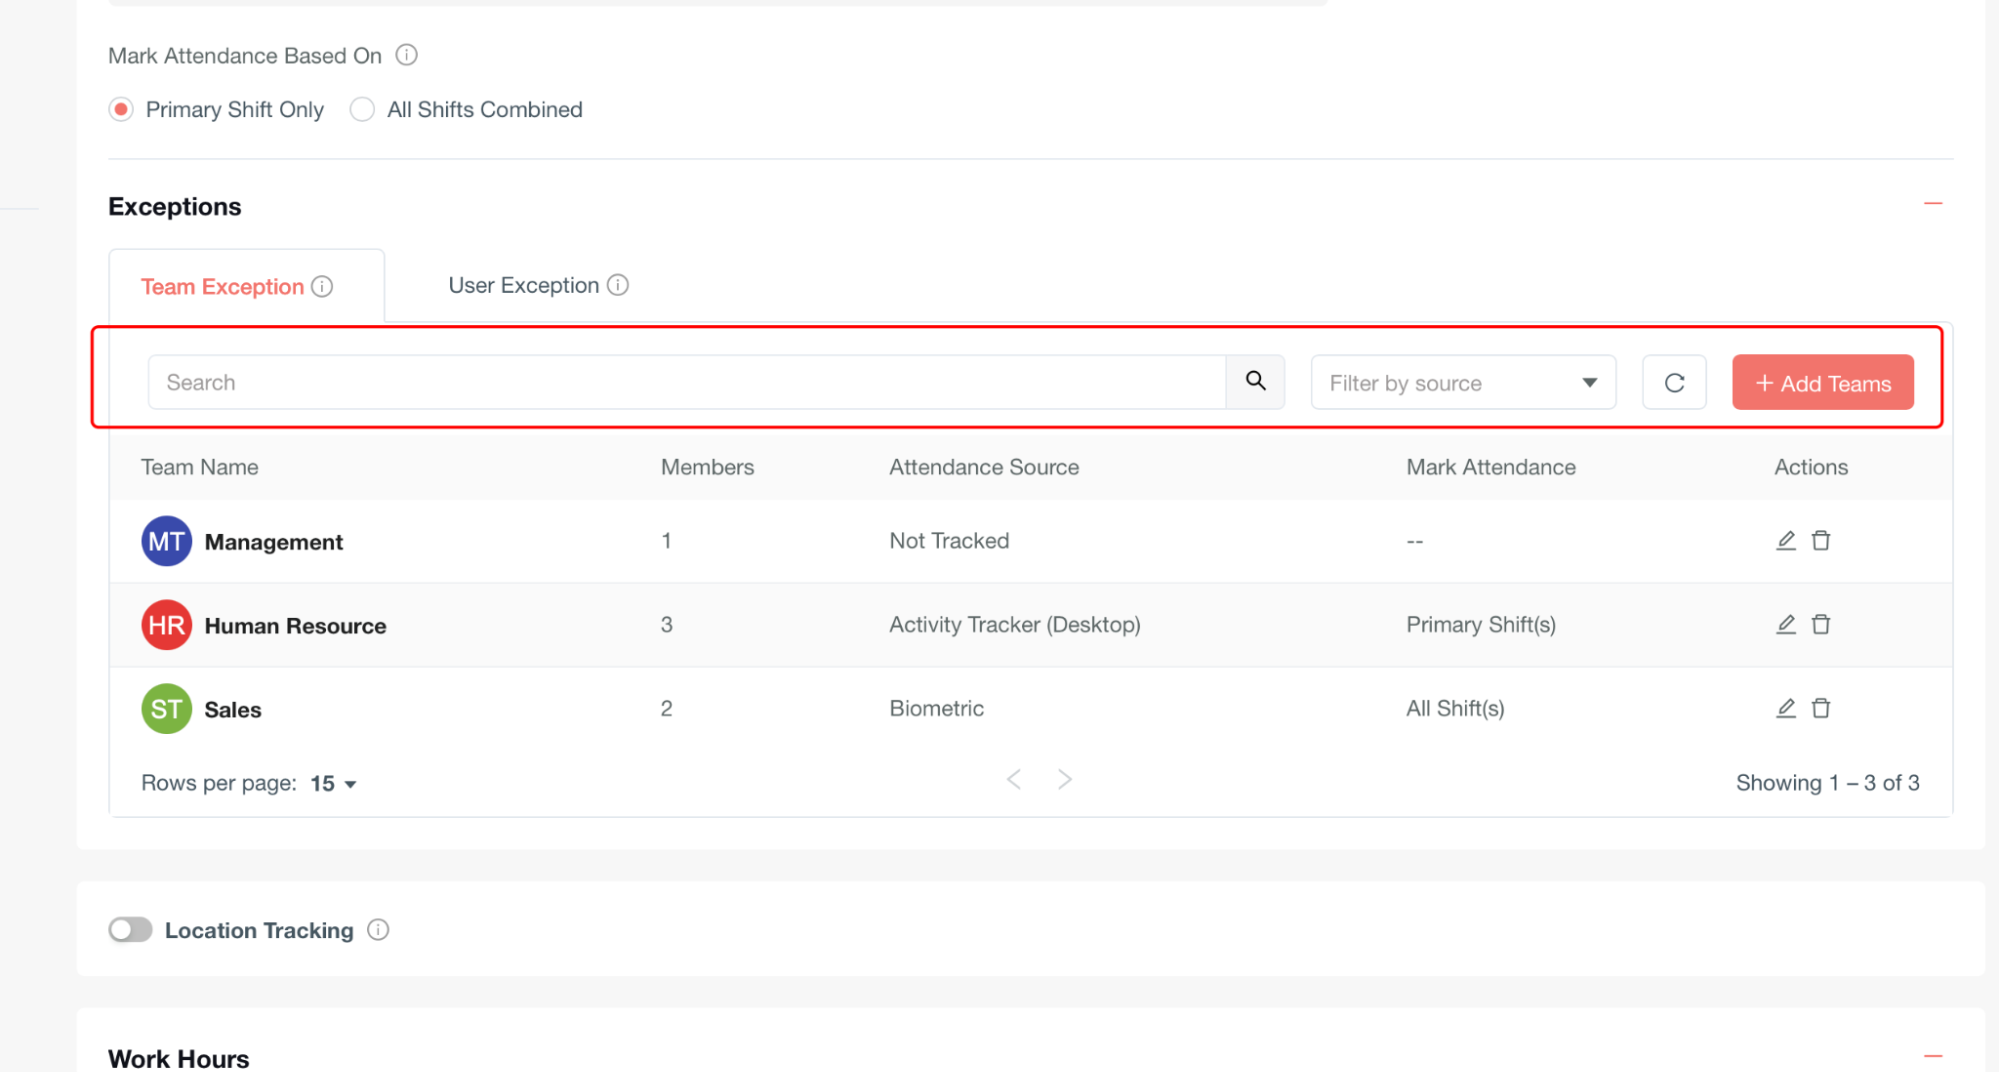Image resolution: width=1999 pixels, height=1072 pixels.
Task: Click the Add Teams button
Action: [1822, 383]
